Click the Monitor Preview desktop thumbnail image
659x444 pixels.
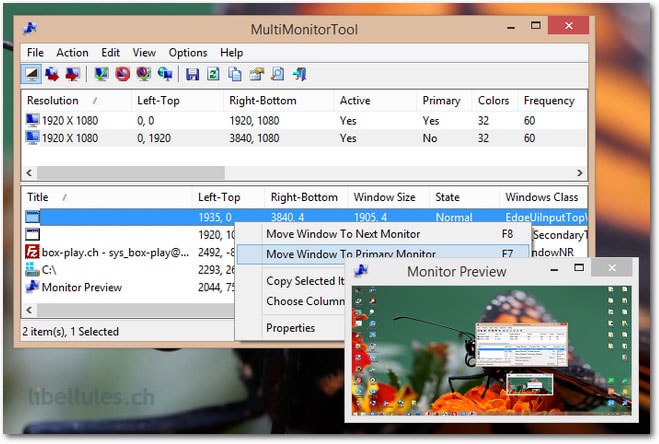492,351
